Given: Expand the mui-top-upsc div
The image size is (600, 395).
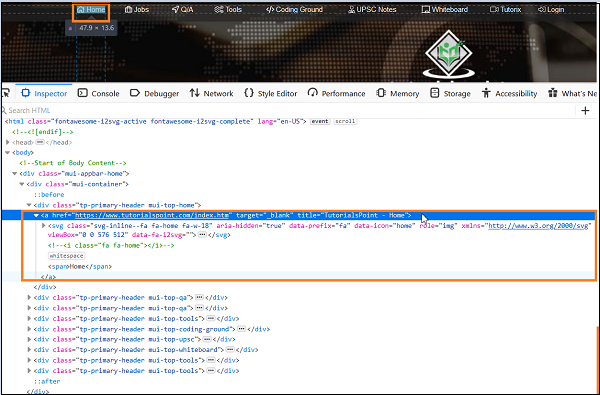Looking at the screenshot, I should point(29,339).
